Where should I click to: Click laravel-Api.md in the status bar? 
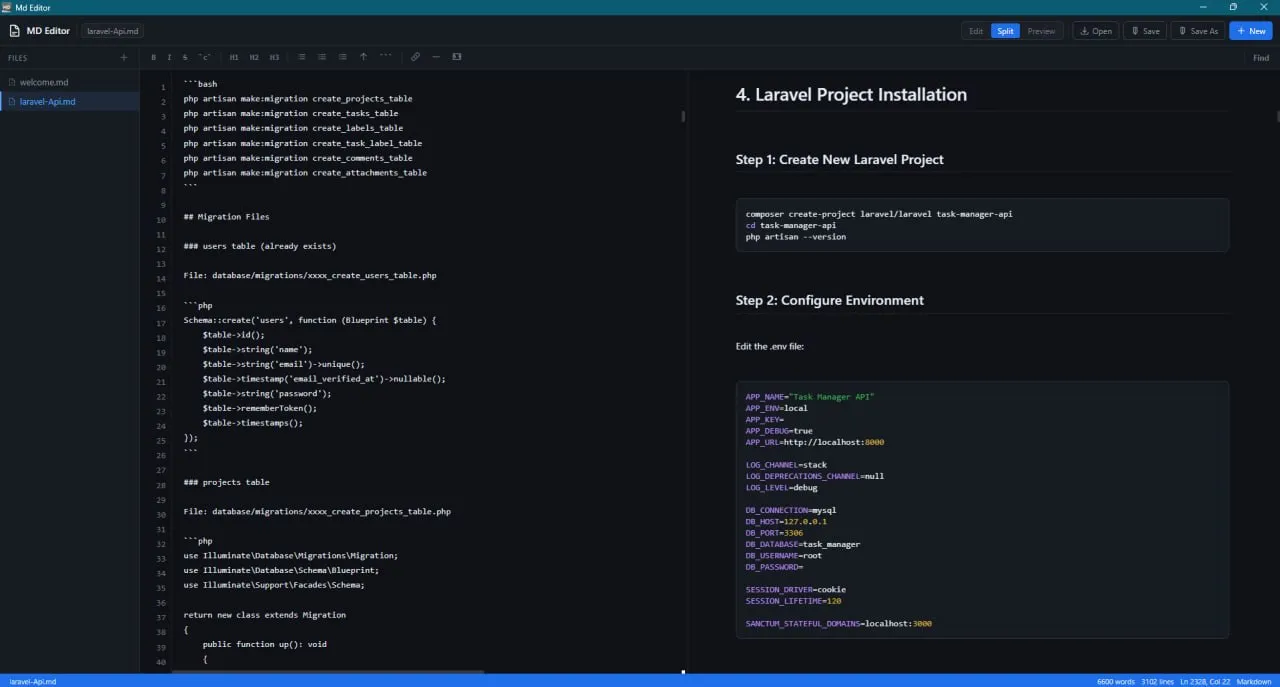tap(32, 681)
